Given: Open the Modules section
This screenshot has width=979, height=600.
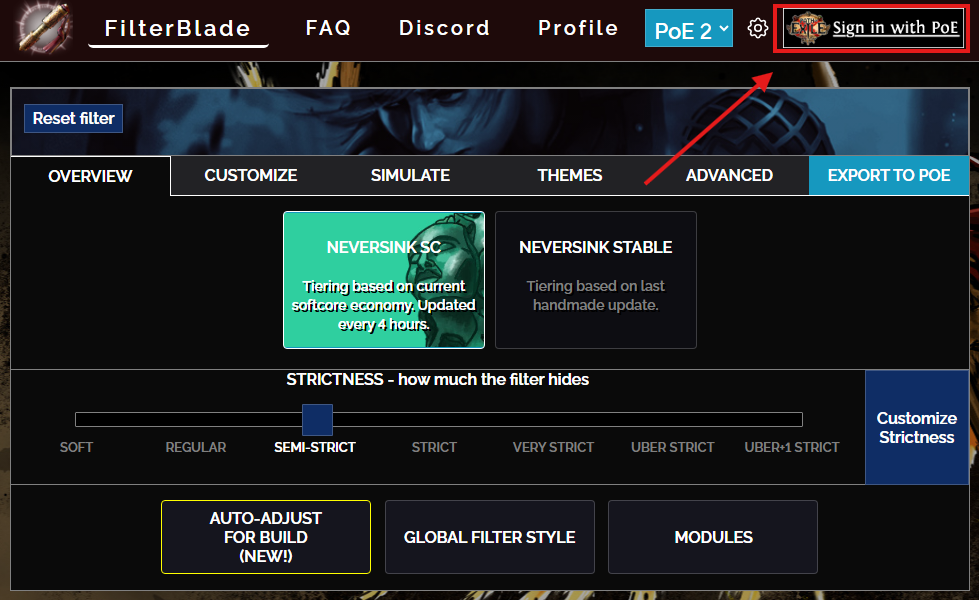Looking at the screenshot, I should coord(713,537).
